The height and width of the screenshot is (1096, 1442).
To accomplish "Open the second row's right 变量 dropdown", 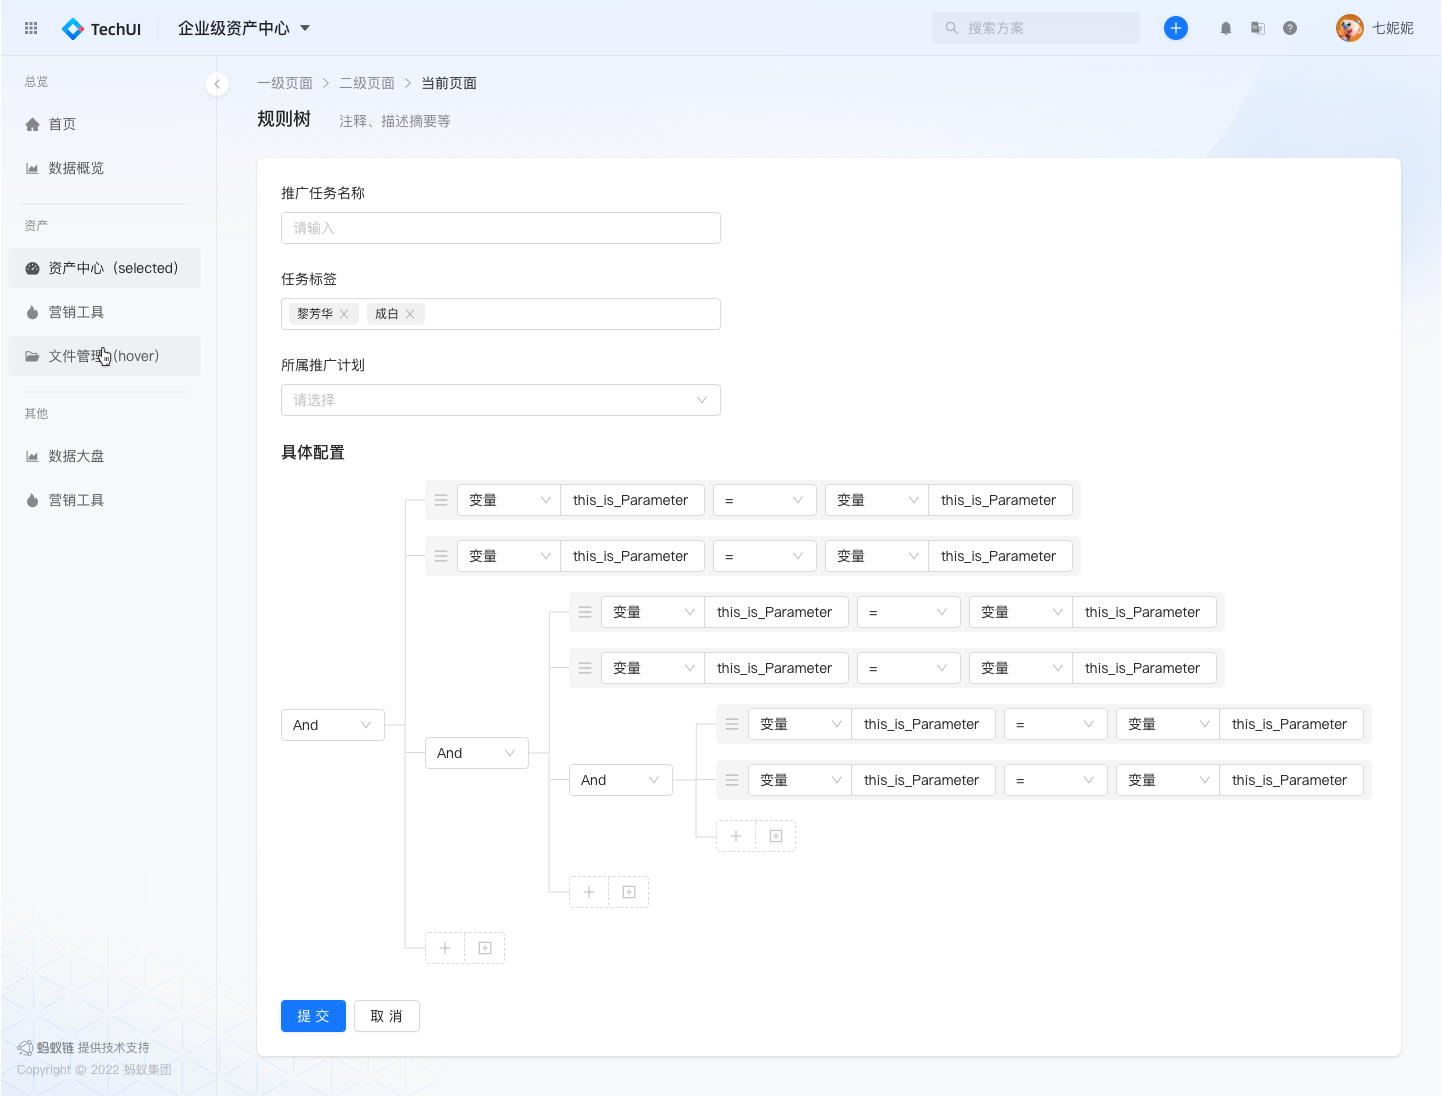I will 877,556.
